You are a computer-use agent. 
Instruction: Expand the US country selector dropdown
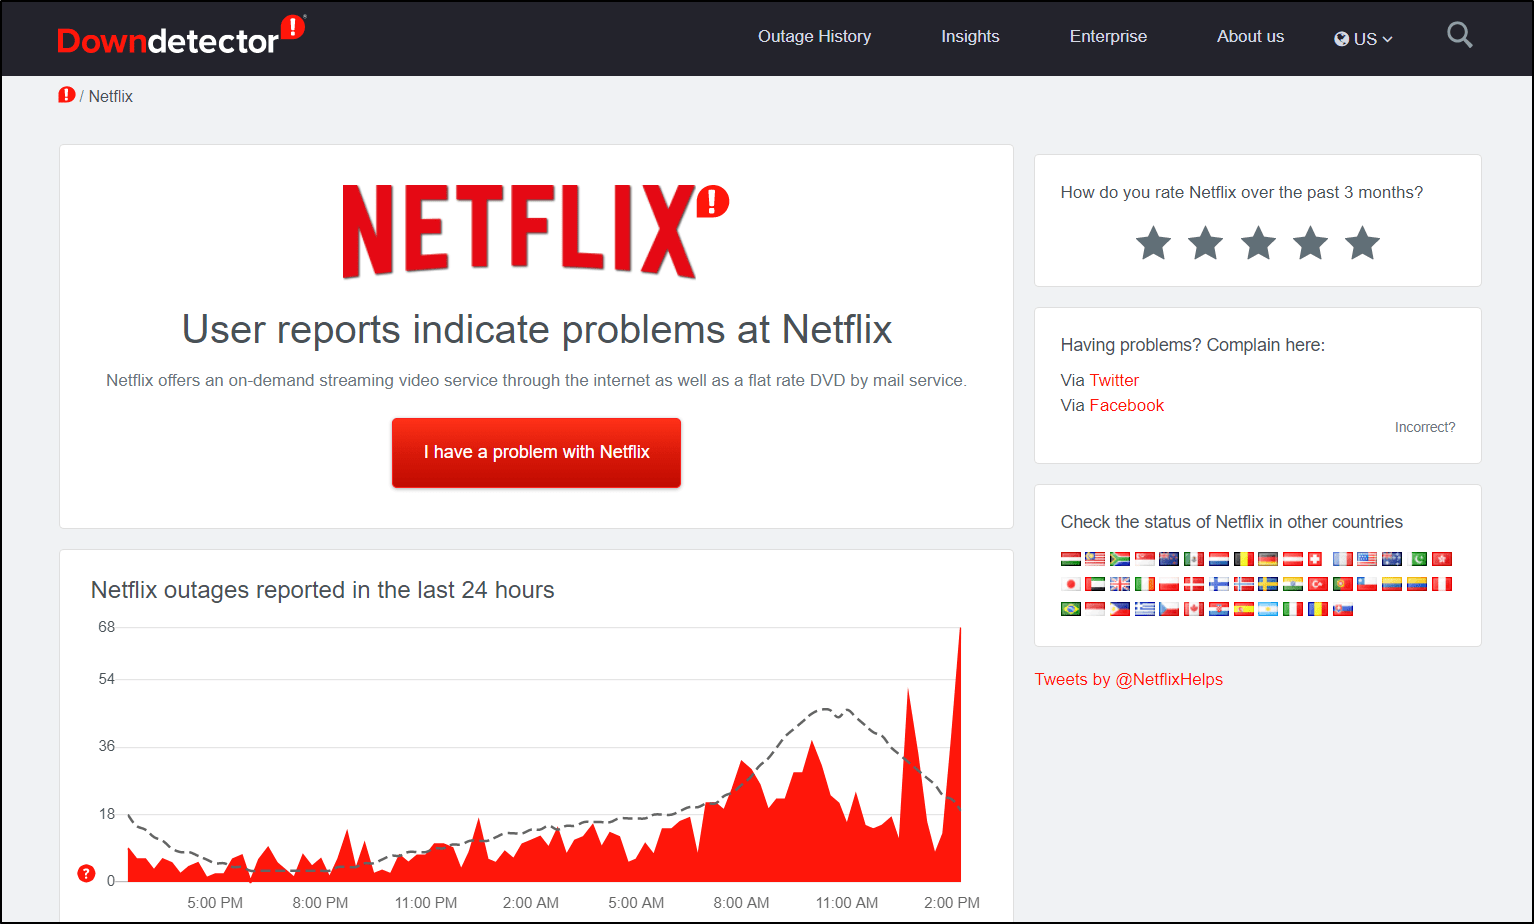click(1363, 39)
